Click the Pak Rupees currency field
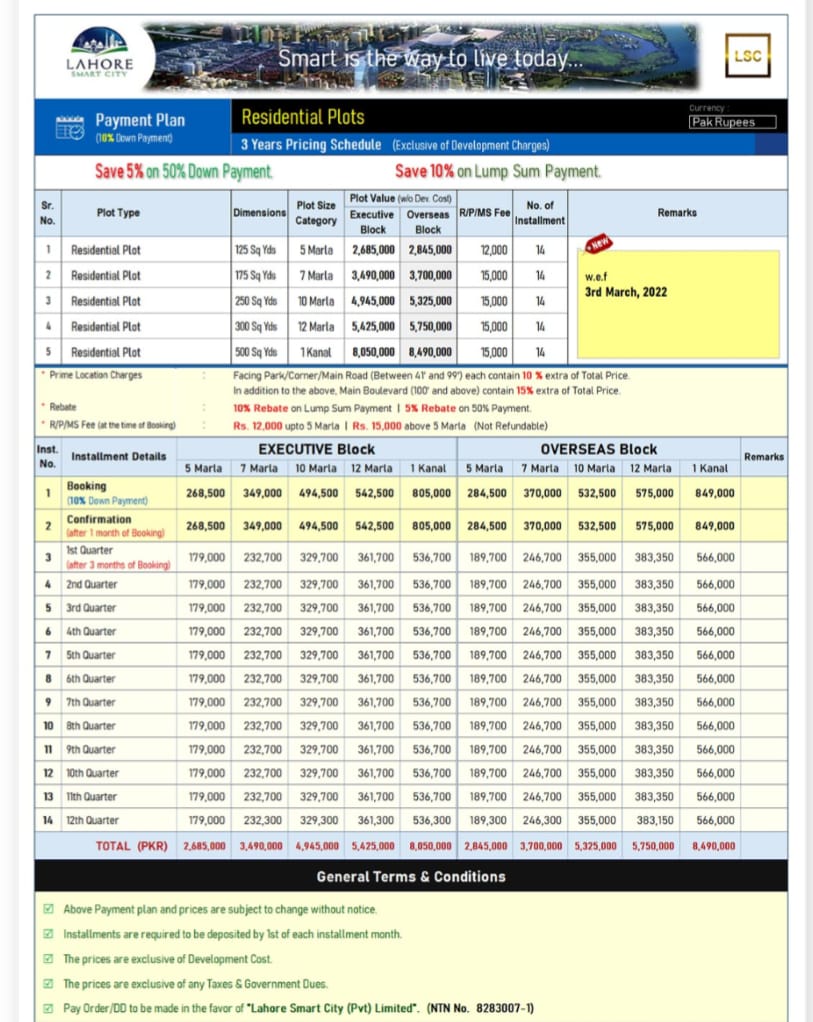Viewport: 813px width, 1022px height. point(734,122)
